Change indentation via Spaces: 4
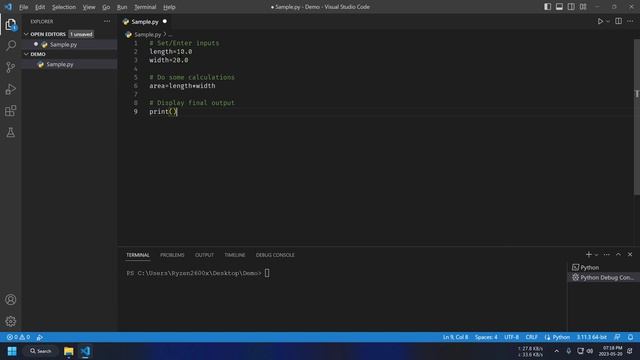This screenshot has width=640, height=360. click(x=486, y=337)
